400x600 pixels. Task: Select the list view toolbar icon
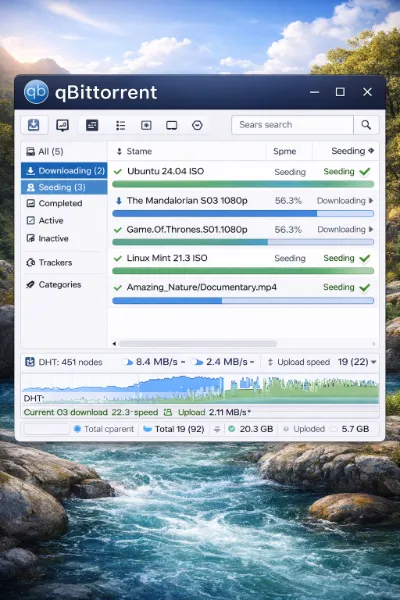(121, 125)
